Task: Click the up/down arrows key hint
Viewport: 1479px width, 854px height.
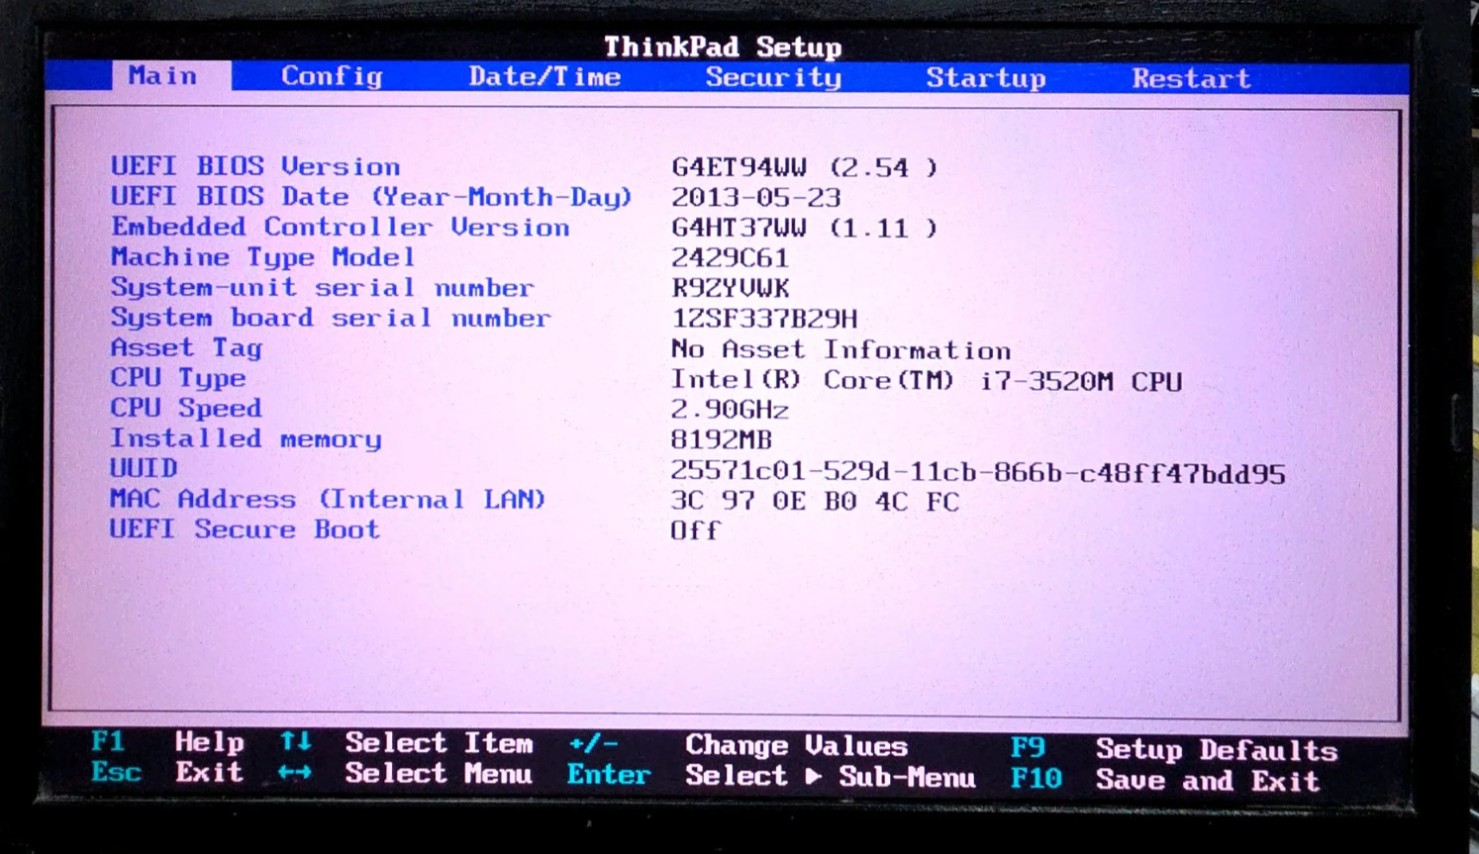Action: pos(295,742)
